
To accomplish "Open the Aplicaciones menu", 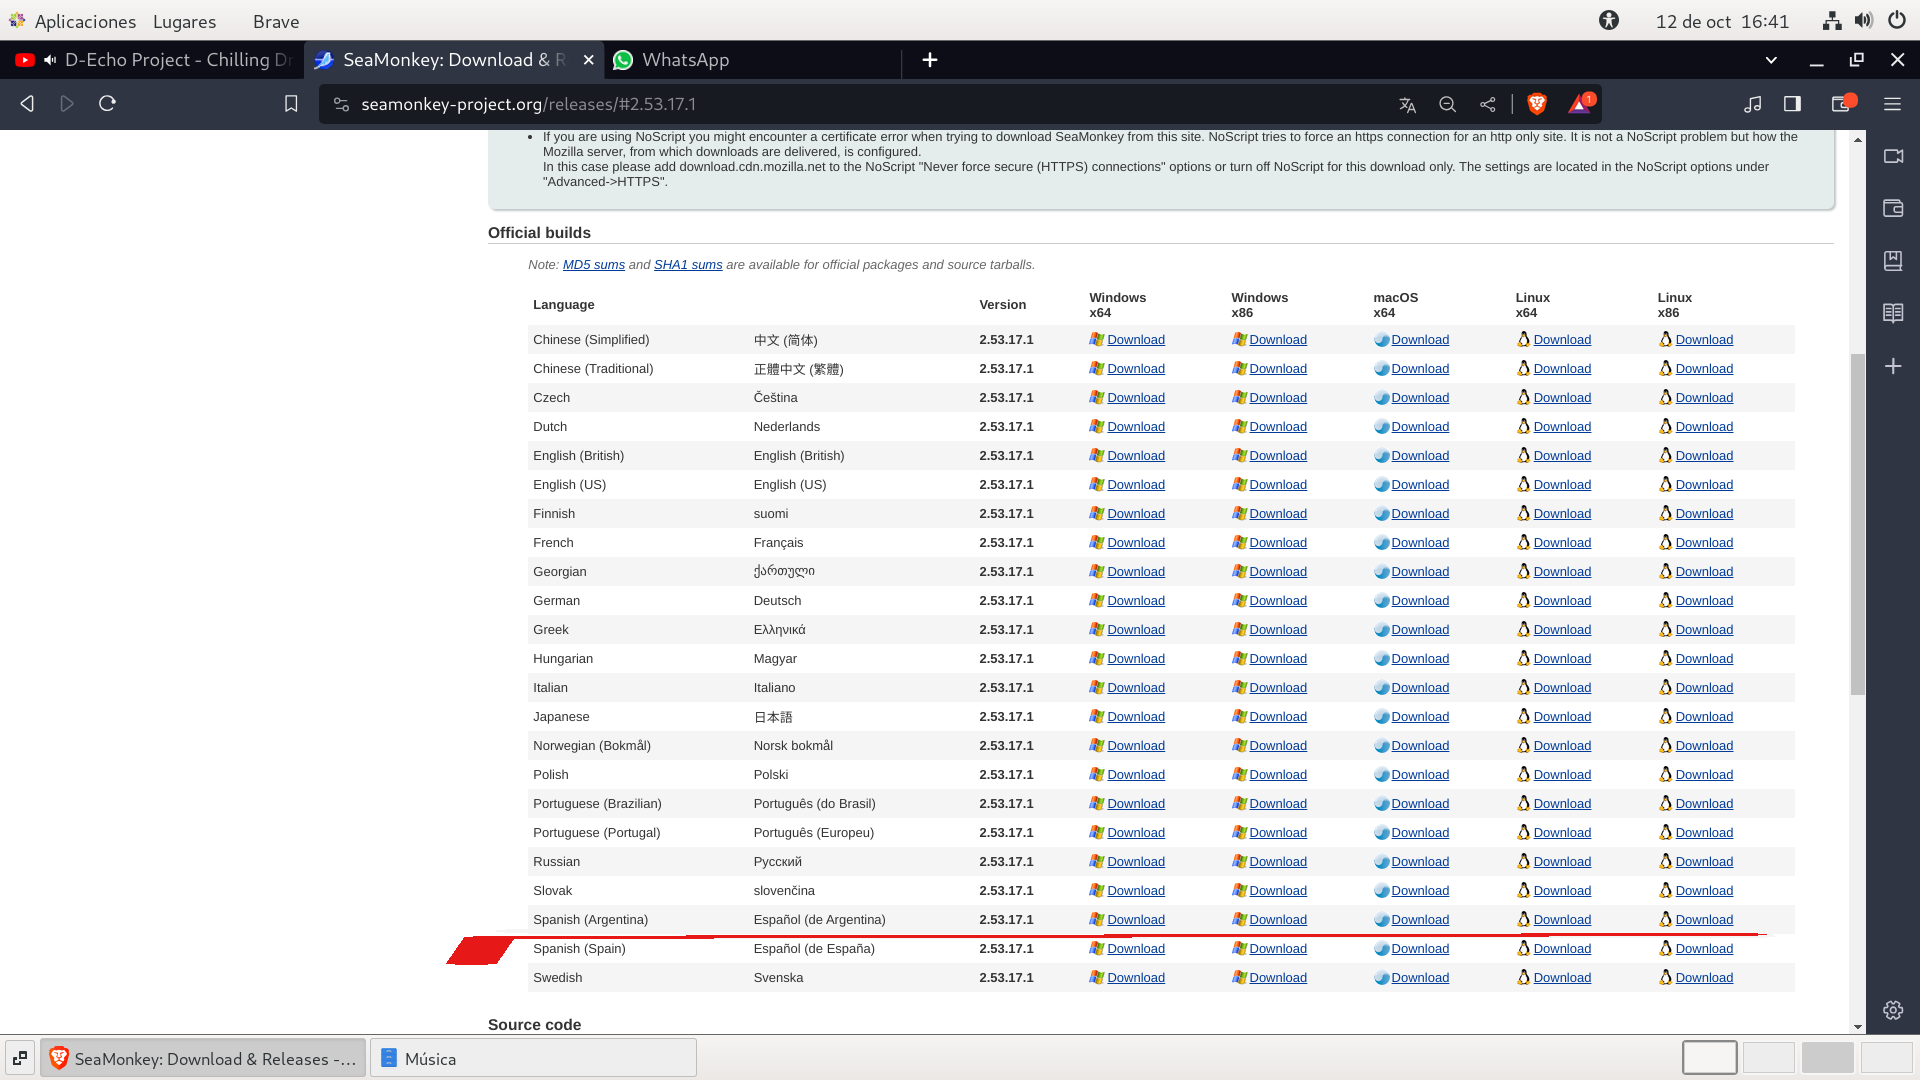I will [x=85, y=21].
